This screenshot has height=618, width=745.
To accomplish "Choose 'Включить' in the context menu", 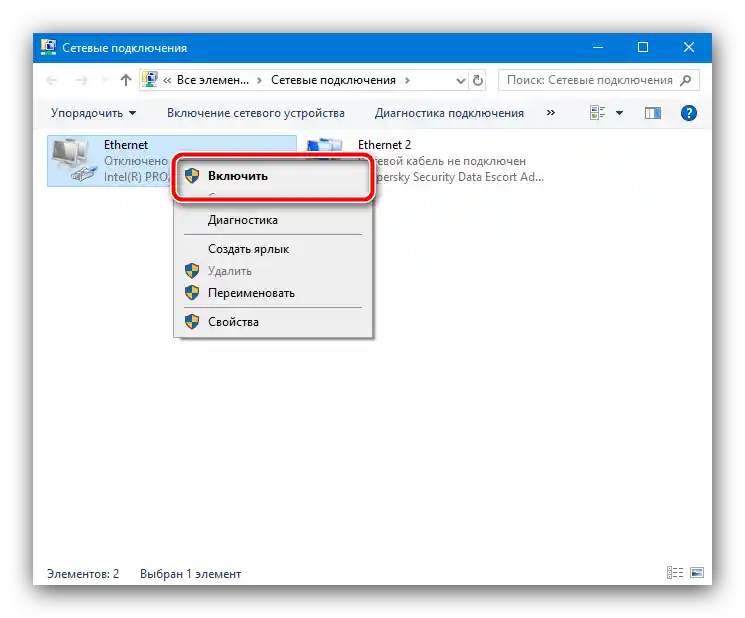I will click(273, 176).
